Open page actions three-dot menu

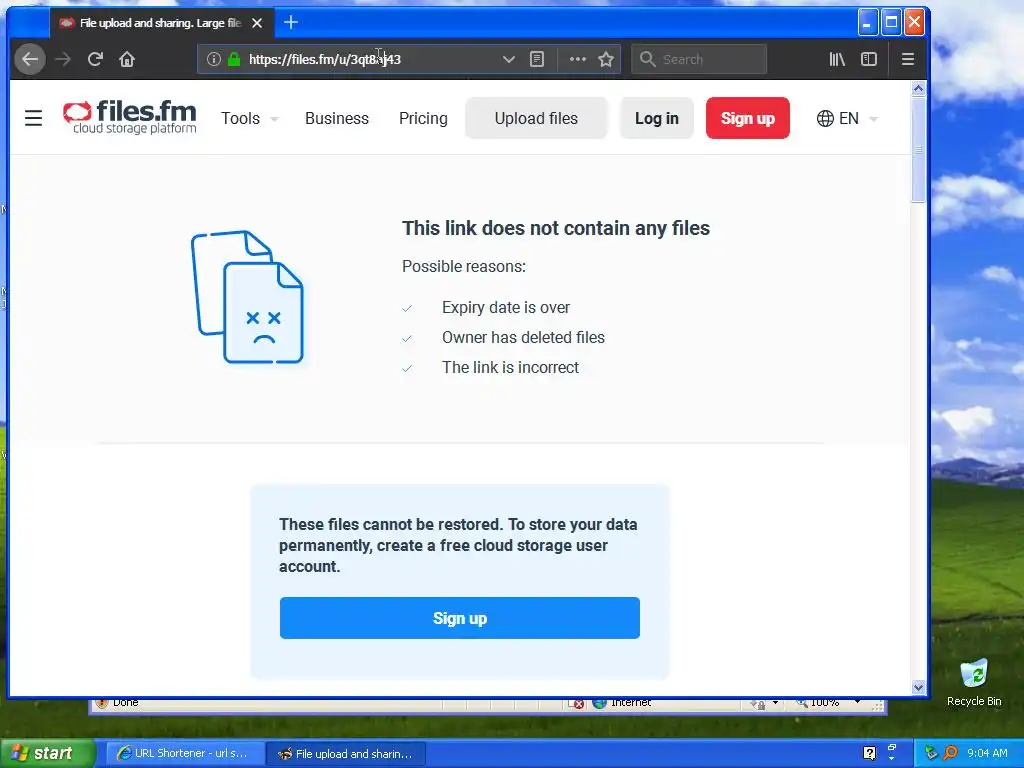point(577,59)
